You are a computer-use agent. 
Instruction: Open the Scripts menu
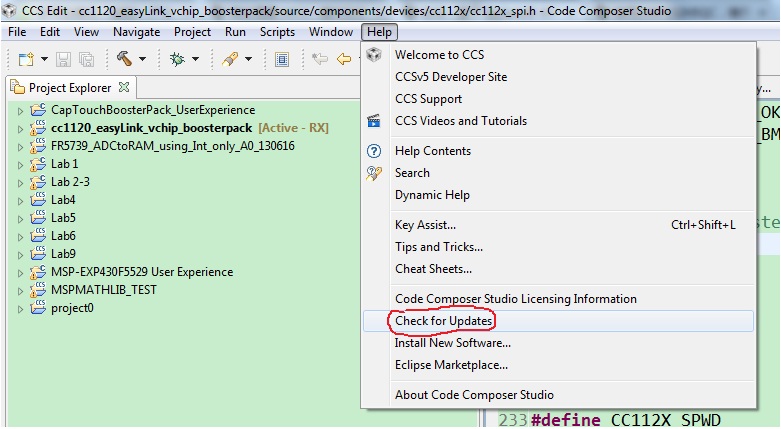(277, 32)
